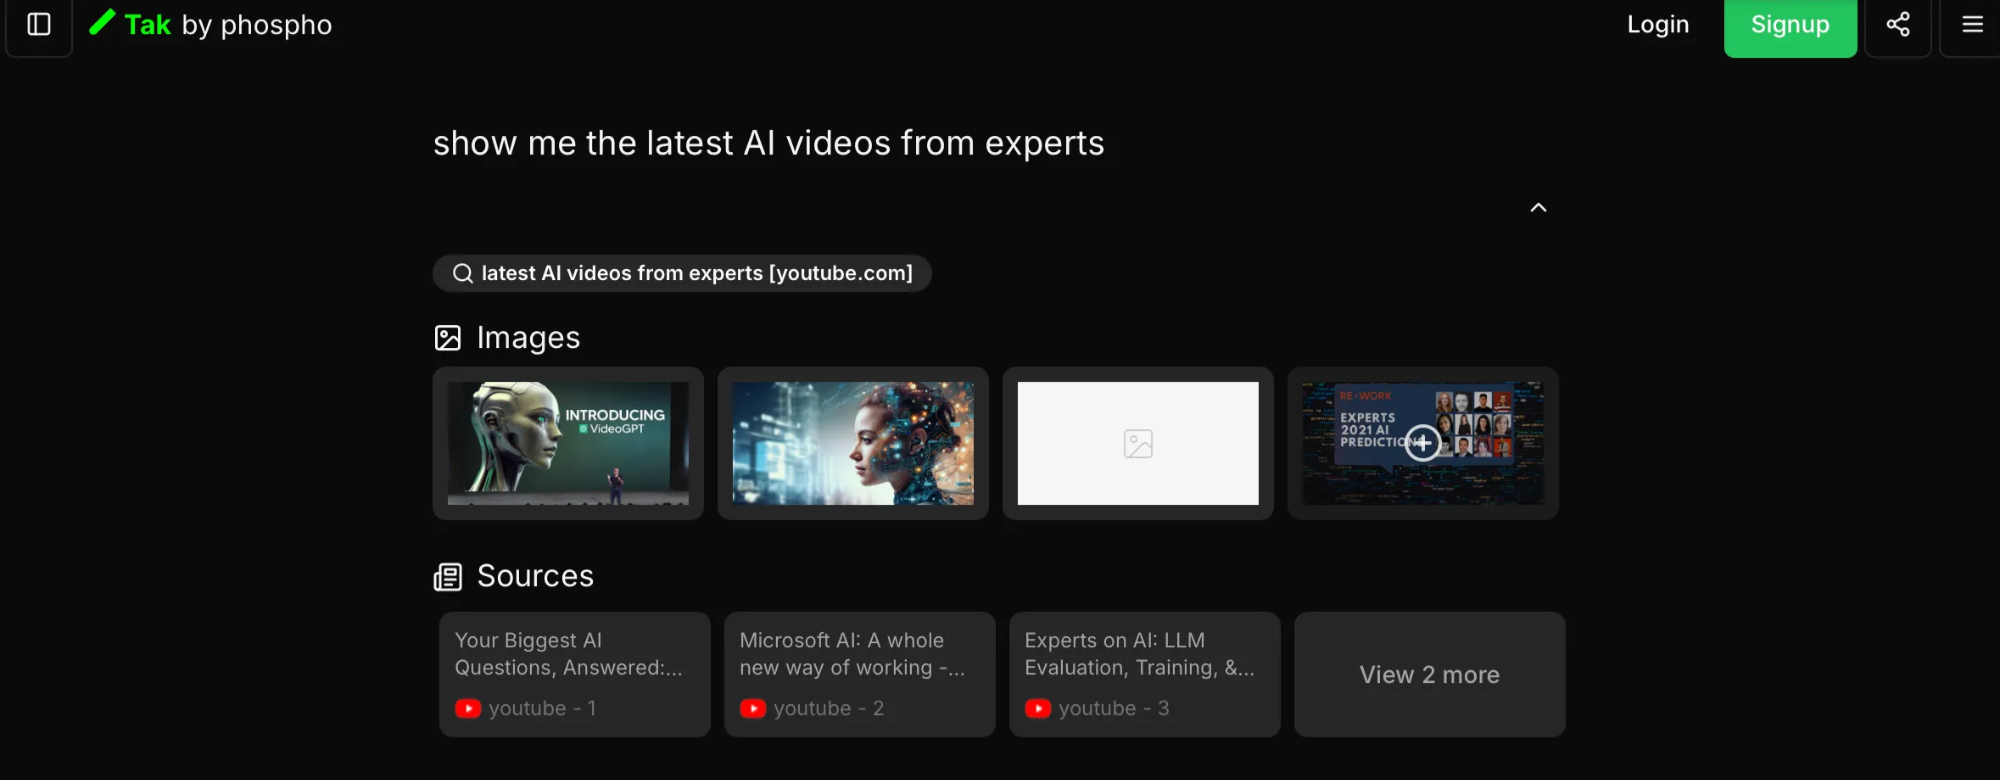Click the Sources section icon
Image resolution: width=2000 pixels, height=780 pixels.
[448, 577]
